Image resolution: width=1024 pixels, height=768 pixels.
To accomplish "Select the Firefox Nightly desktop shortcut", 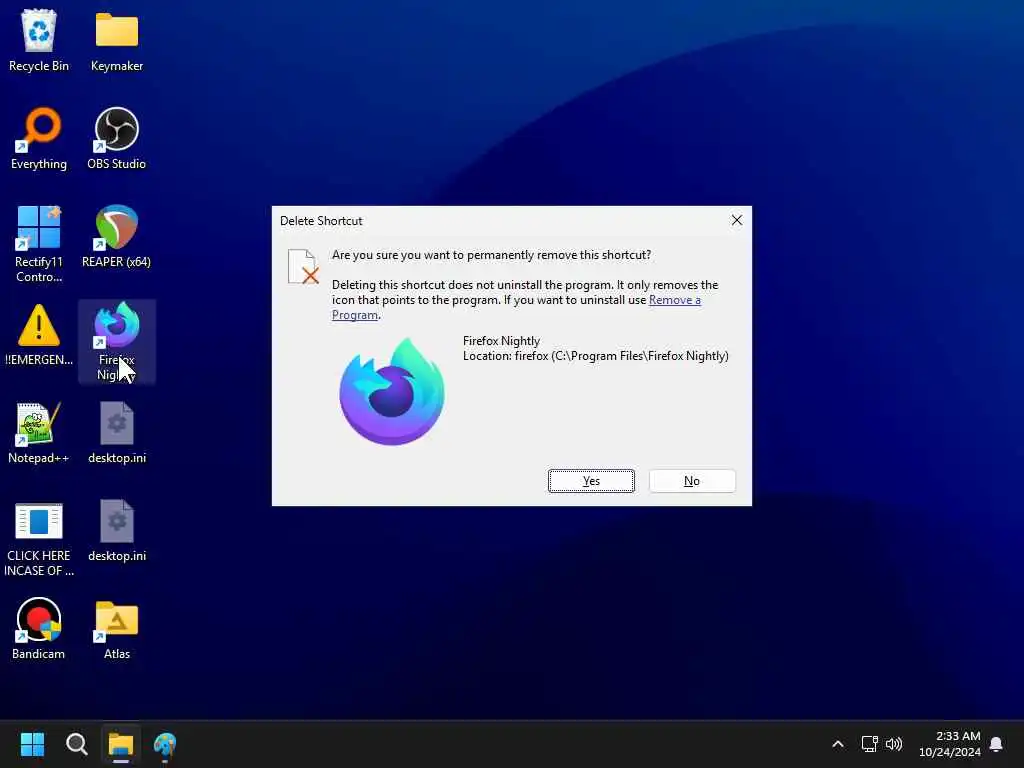I will coord(117,341).
